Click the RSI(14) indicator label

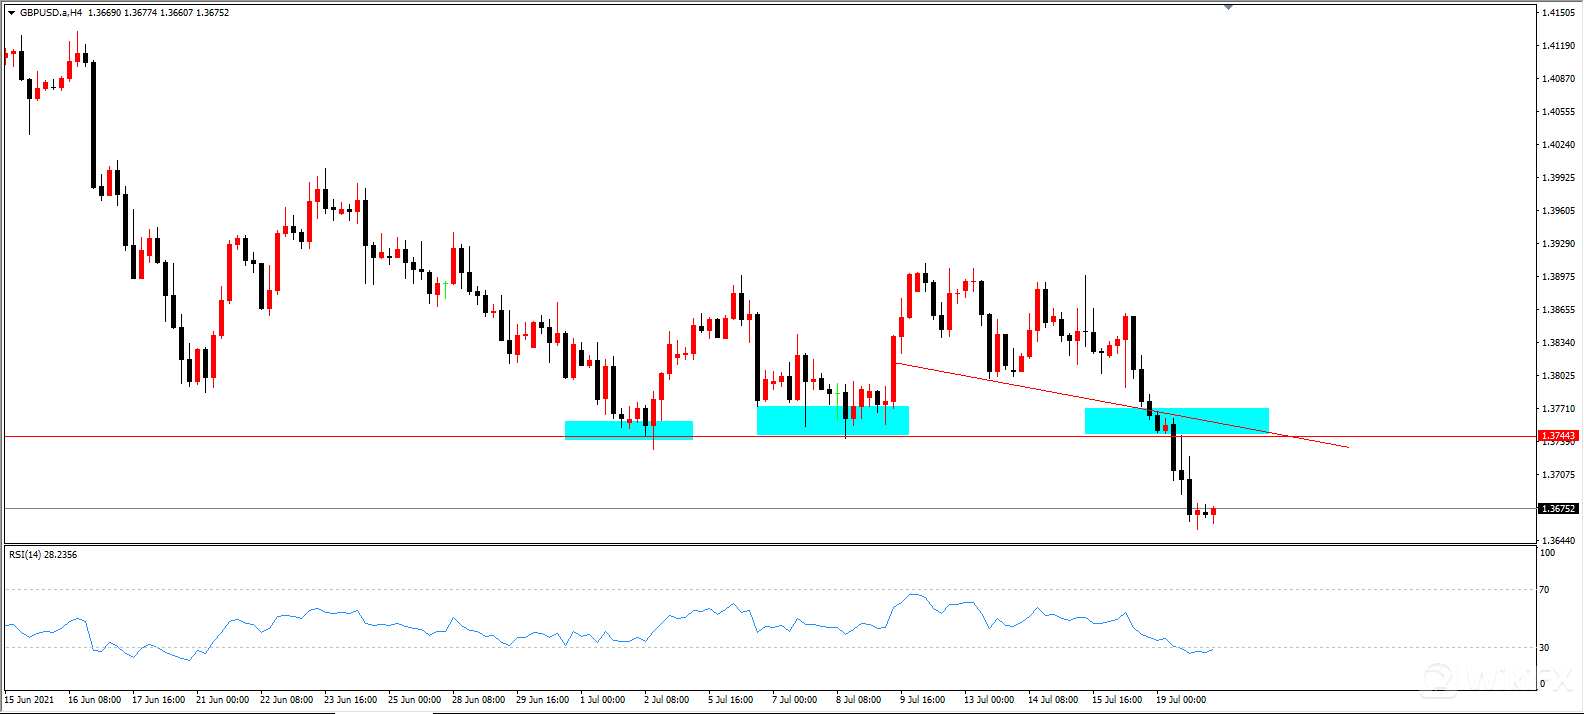point(43,554)
